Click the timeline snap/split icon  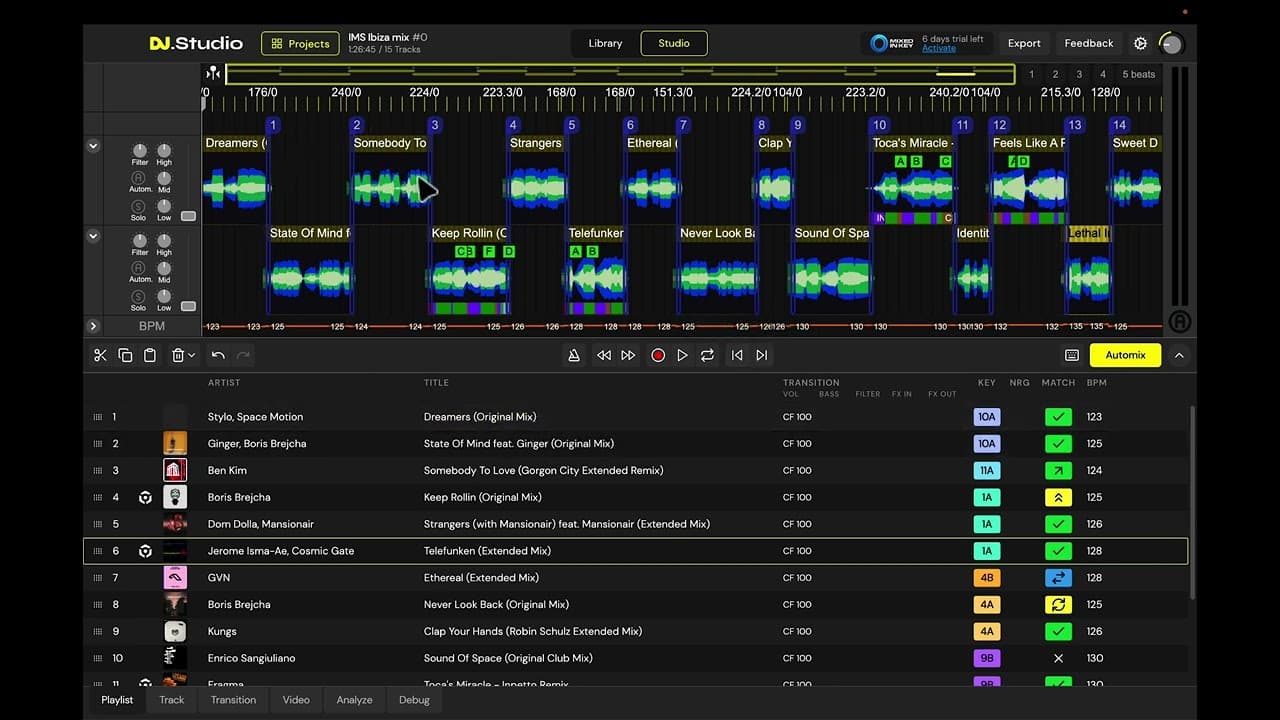(x=213, y=73)
